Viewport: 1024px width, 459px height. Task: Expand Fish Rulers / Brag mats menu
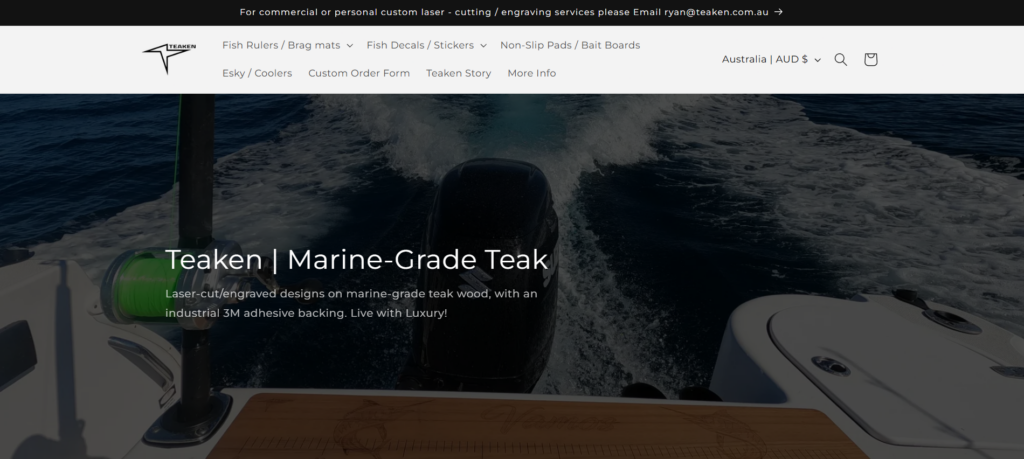287,45
